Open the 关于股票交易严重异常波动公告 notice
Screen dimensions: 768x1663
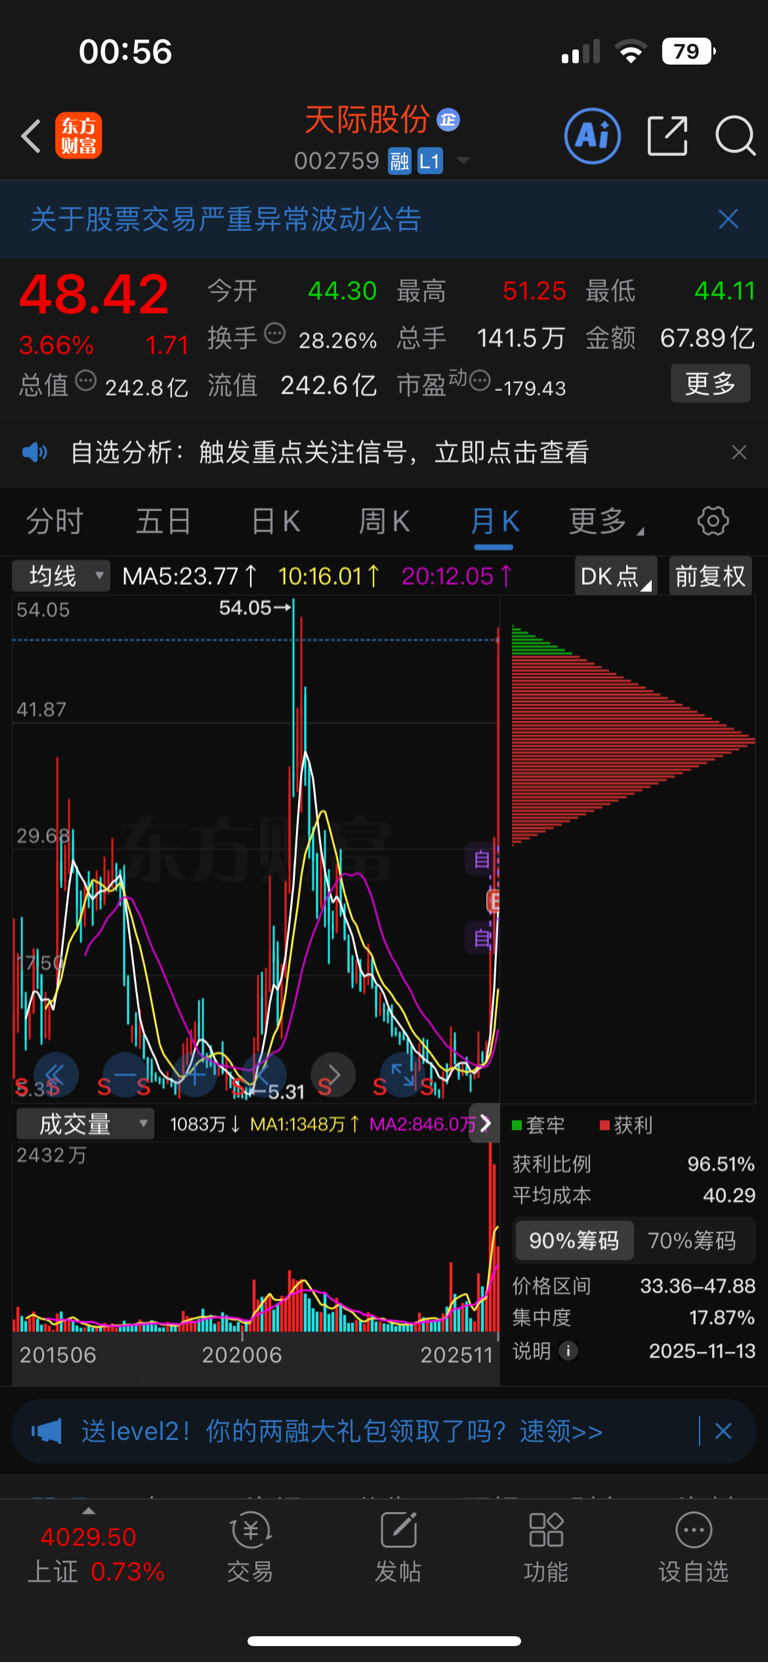(226, 219)
